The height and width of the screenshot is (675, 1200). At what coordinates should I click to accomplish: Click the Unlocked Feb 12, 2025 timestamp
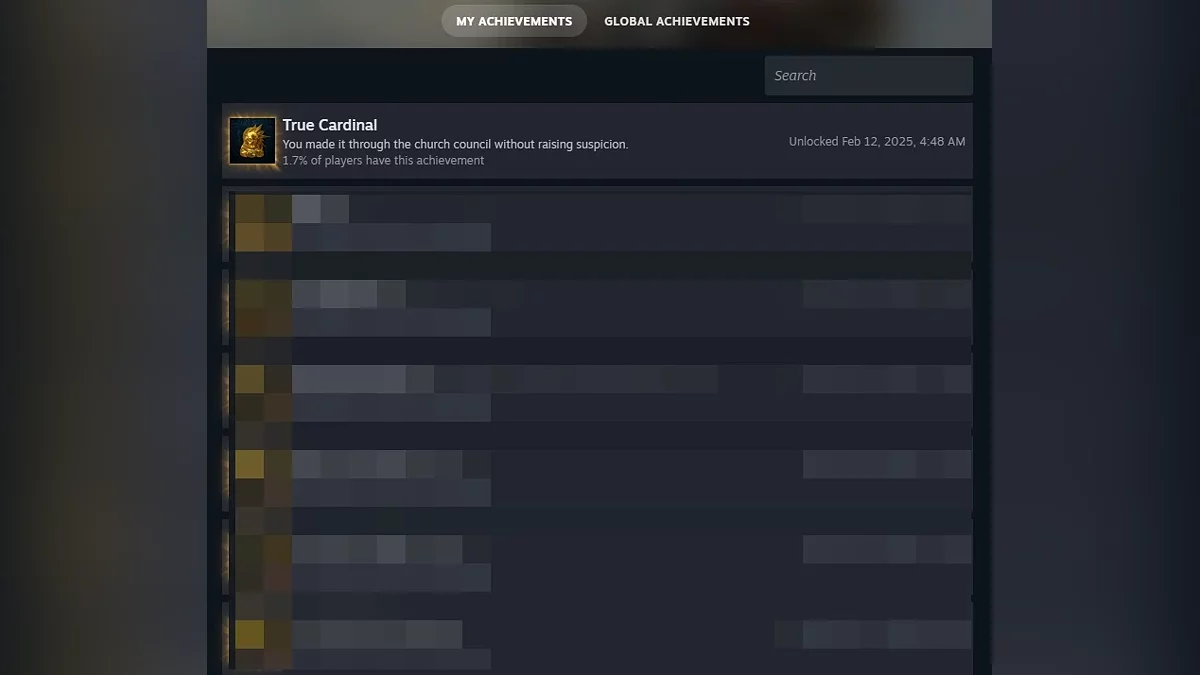coord(877,142)
